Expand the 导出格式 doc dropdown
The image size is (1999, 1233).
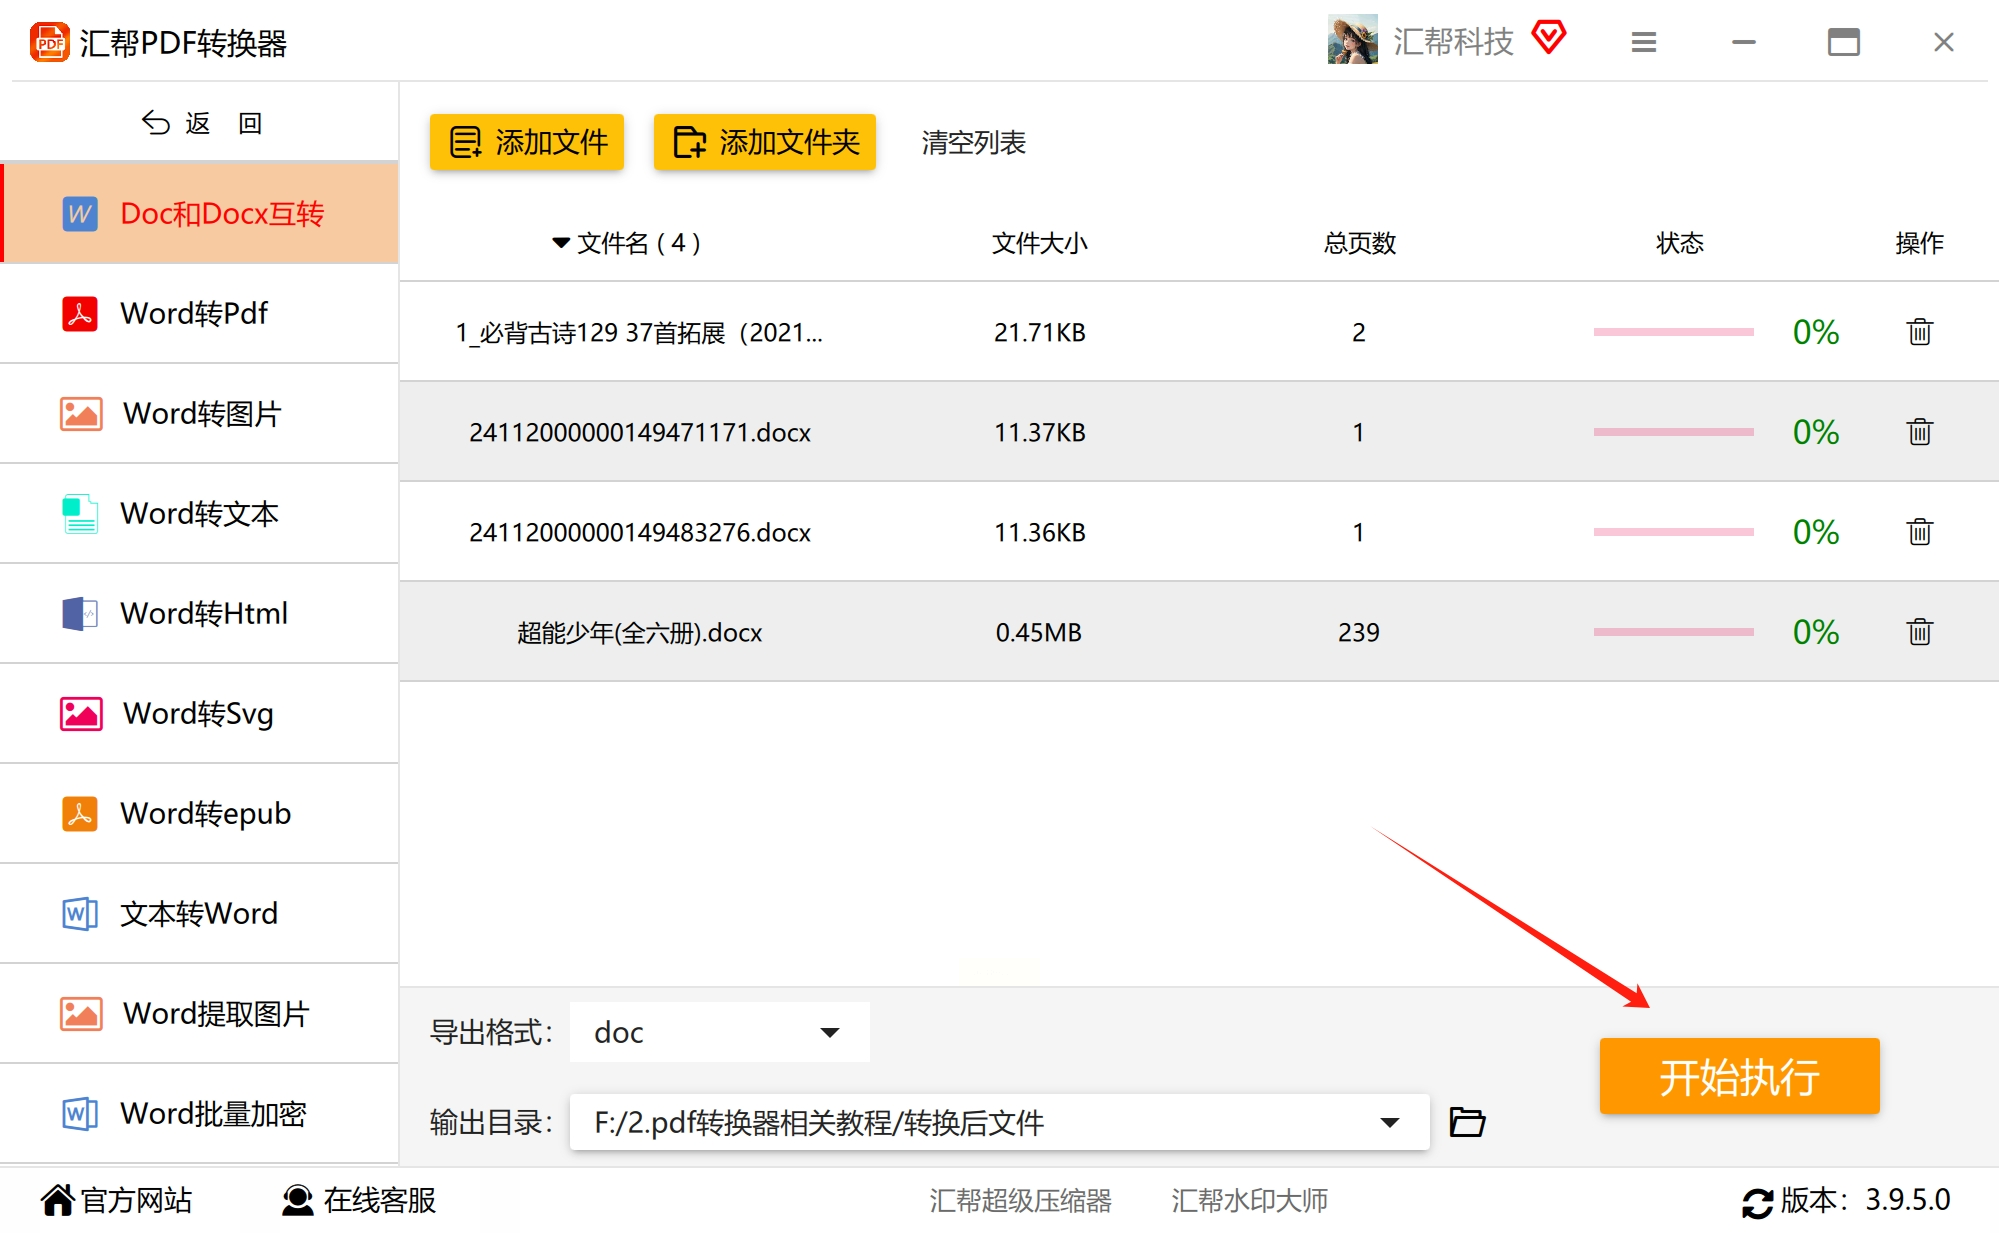tap(829, 1032)
